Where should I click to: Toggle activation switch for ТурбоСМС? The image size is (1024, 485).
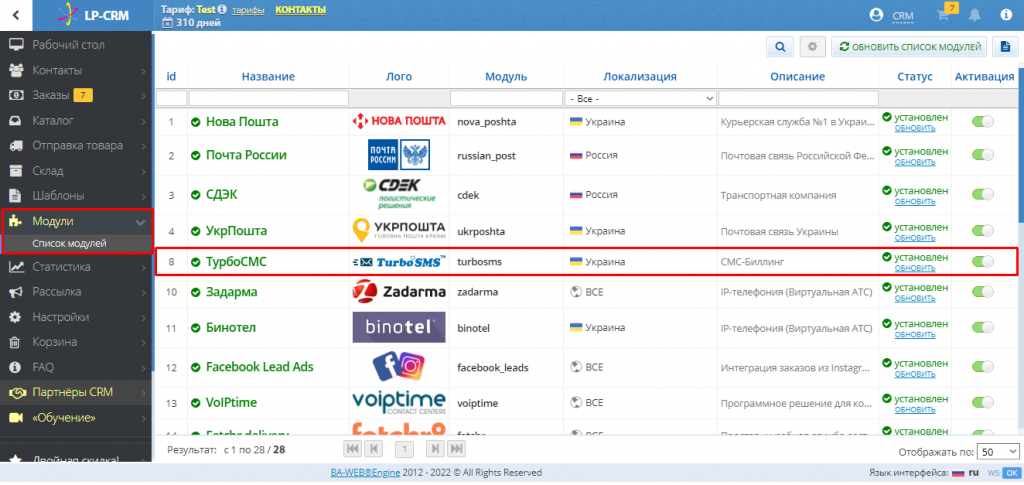983,261
